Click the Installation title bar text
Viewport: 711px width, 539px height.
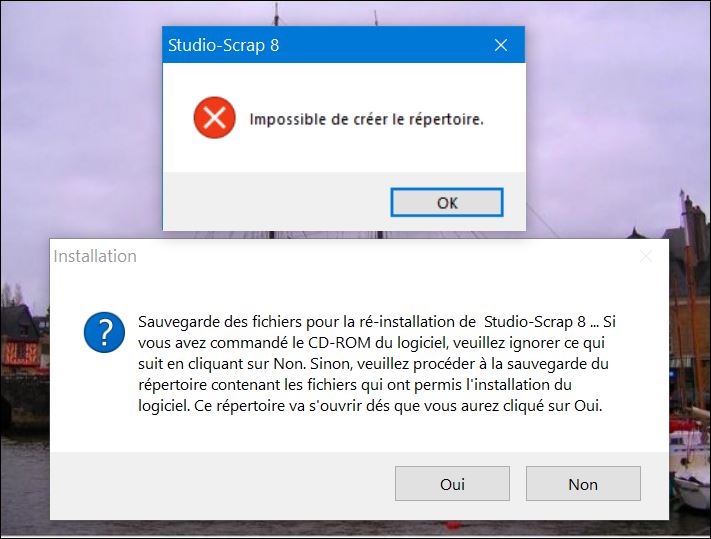95,257
